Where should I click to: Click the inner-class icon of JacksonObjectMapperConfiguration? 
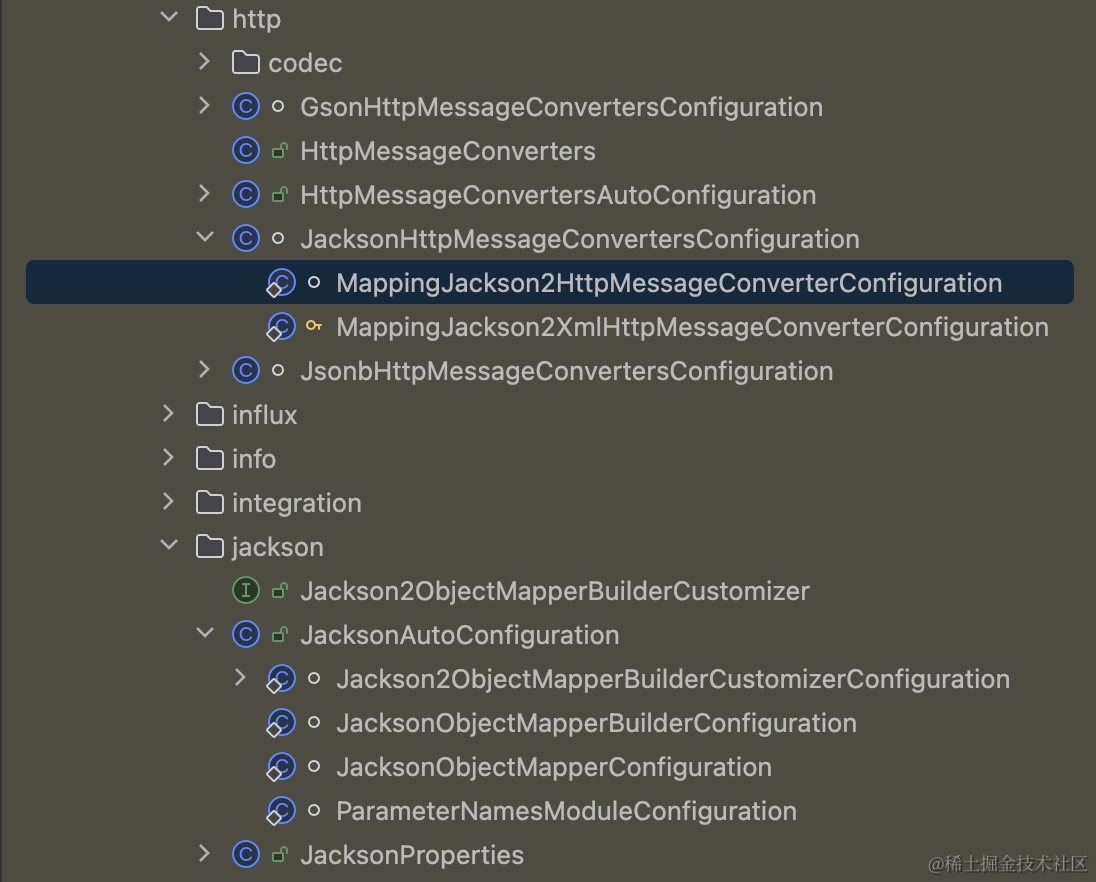coord(282,766)
